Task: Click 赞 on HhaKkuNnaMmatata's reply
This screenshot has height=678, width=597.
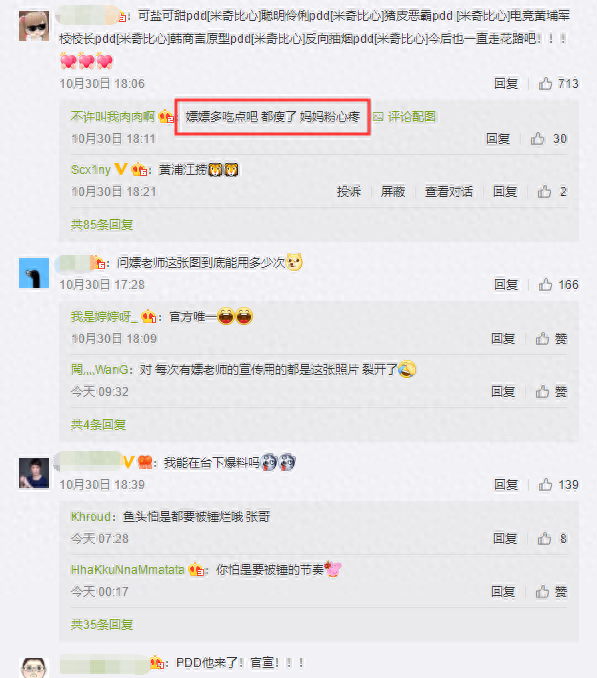Action: 551,592
